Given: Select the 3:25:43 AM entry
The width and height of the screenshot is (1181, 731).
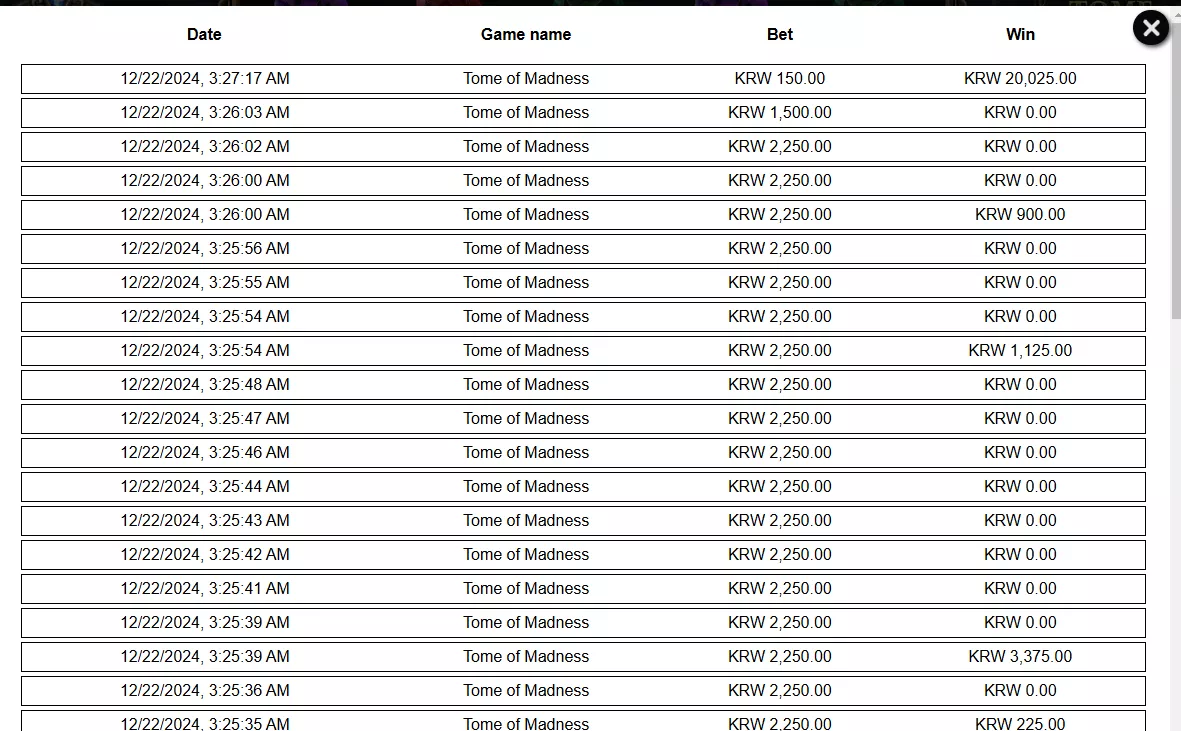Looking at the screenshot, I should click(583, 521).
